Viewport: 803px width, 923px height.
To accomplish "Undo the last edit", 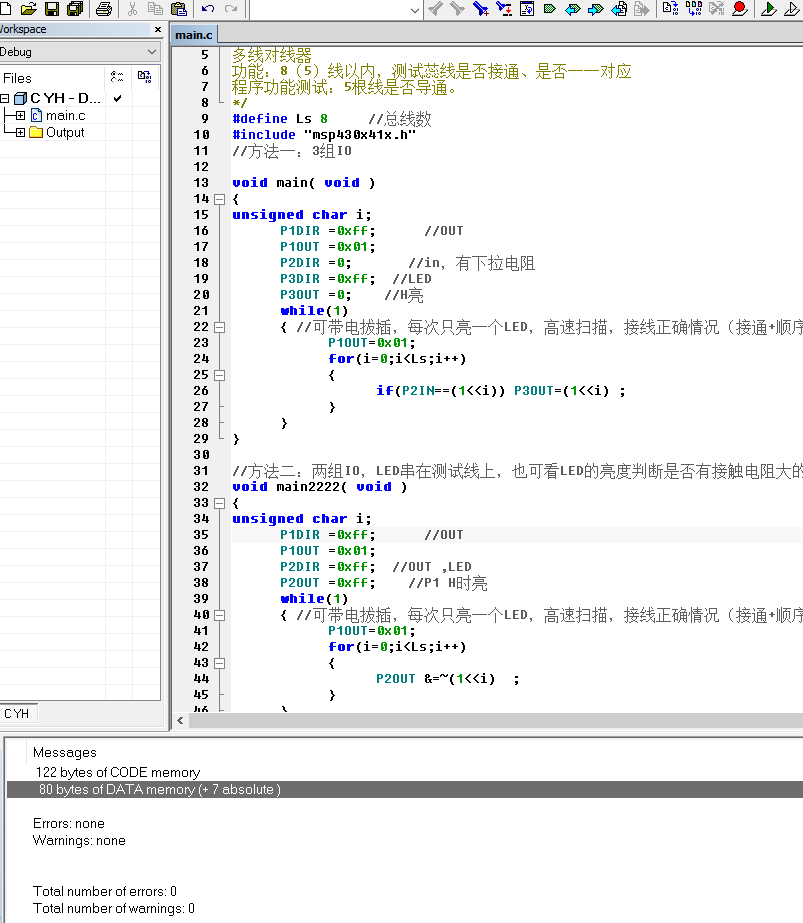I will coord(208,8).
